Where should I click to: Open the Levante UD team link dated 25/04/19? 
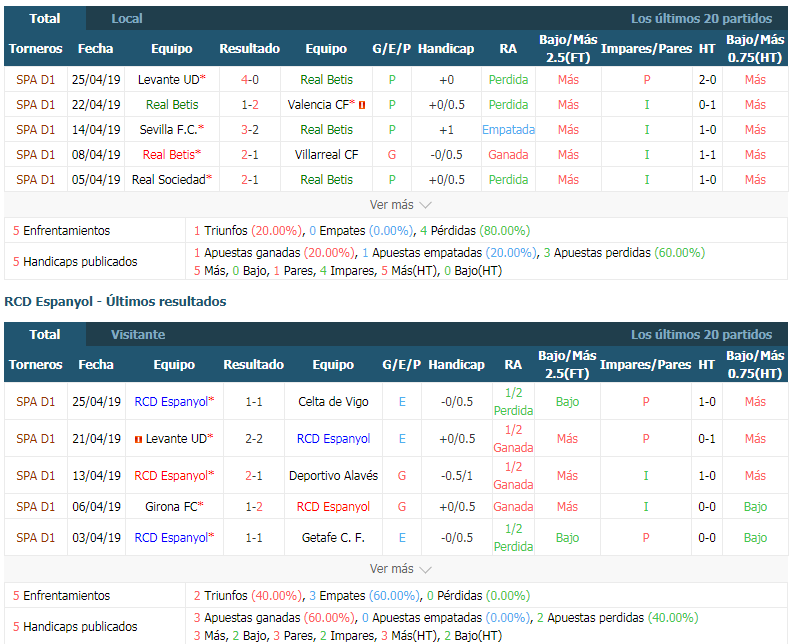tap(171, 80)
